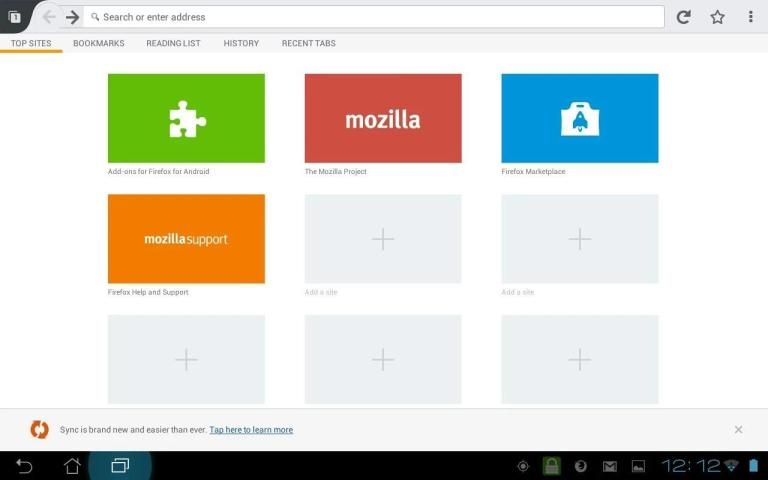Add a site in the middle-row center tile

pos(383,239)
